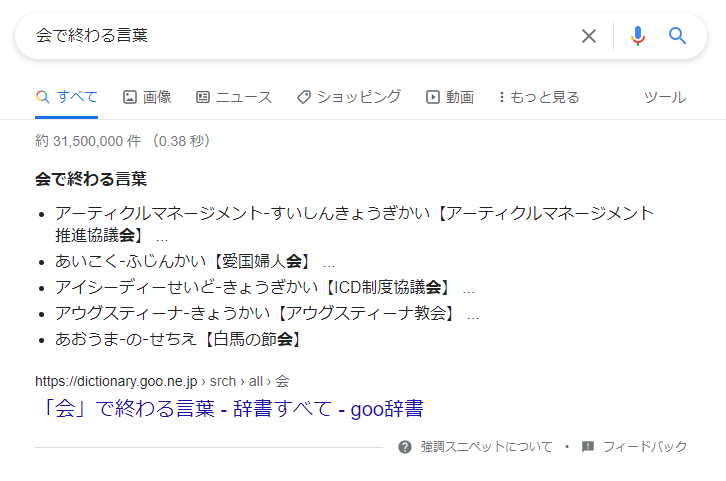This screenshot has width=726, height=481.
Task: Open the goo辞書 result title link
Action: click(231, 408)
